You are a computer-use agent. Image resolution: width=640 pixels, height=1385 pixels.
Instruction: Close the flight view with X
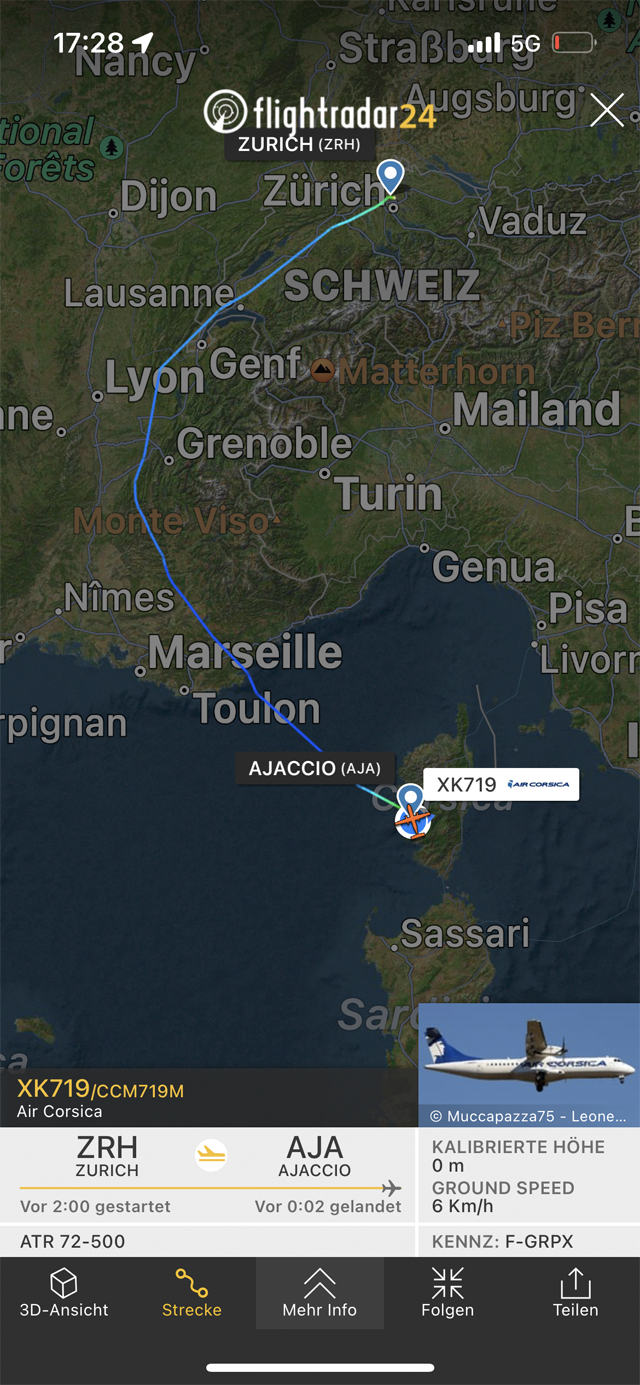[x=607, y=110]
